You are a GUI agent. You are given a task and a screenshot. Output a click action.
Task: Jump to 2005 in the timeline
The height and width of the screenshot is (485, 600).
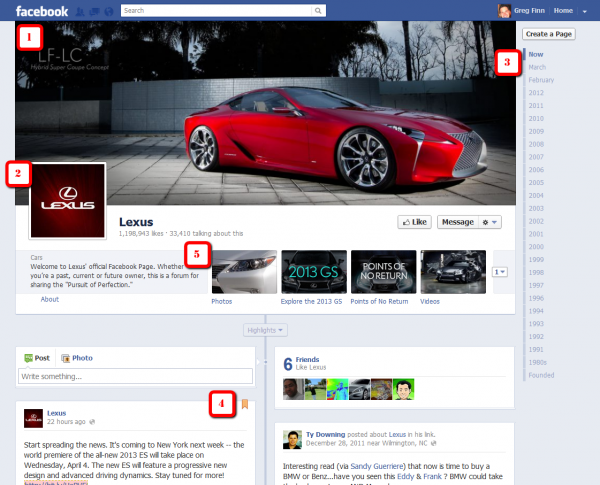(536, 183)
